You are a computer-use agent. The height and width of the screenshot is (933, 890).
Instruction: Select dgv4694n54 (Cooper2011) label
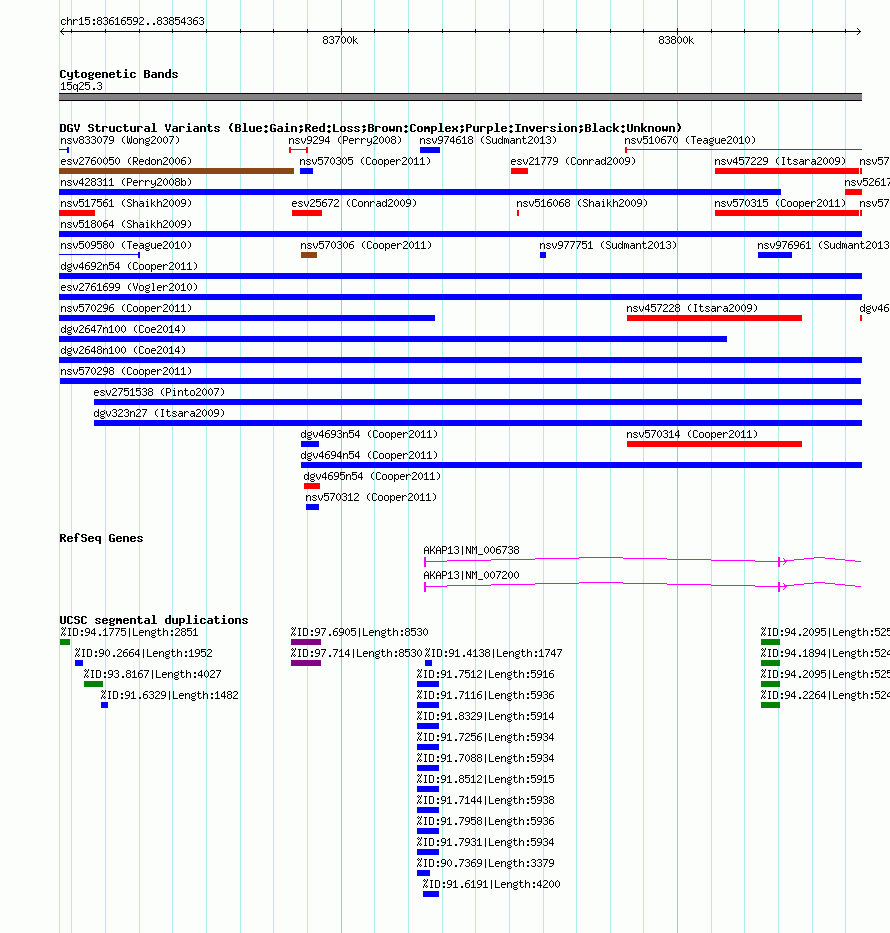point(369,455)
